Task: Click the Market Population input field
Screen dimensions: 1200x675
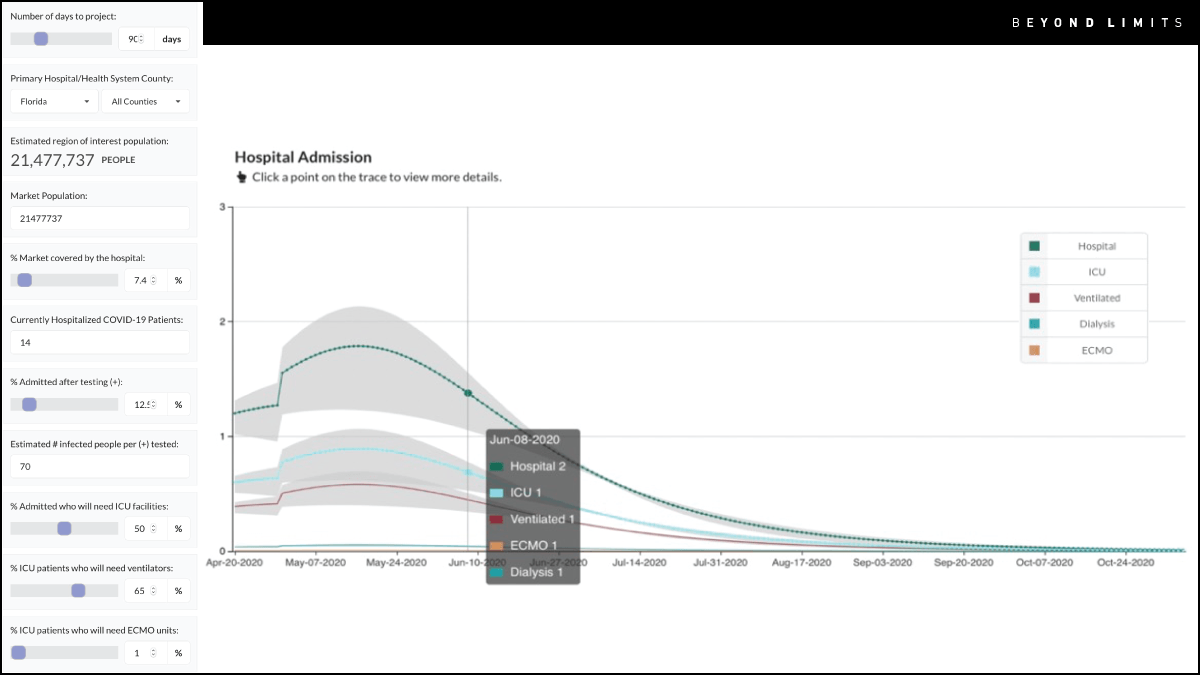Action: [x=100, y=218]
